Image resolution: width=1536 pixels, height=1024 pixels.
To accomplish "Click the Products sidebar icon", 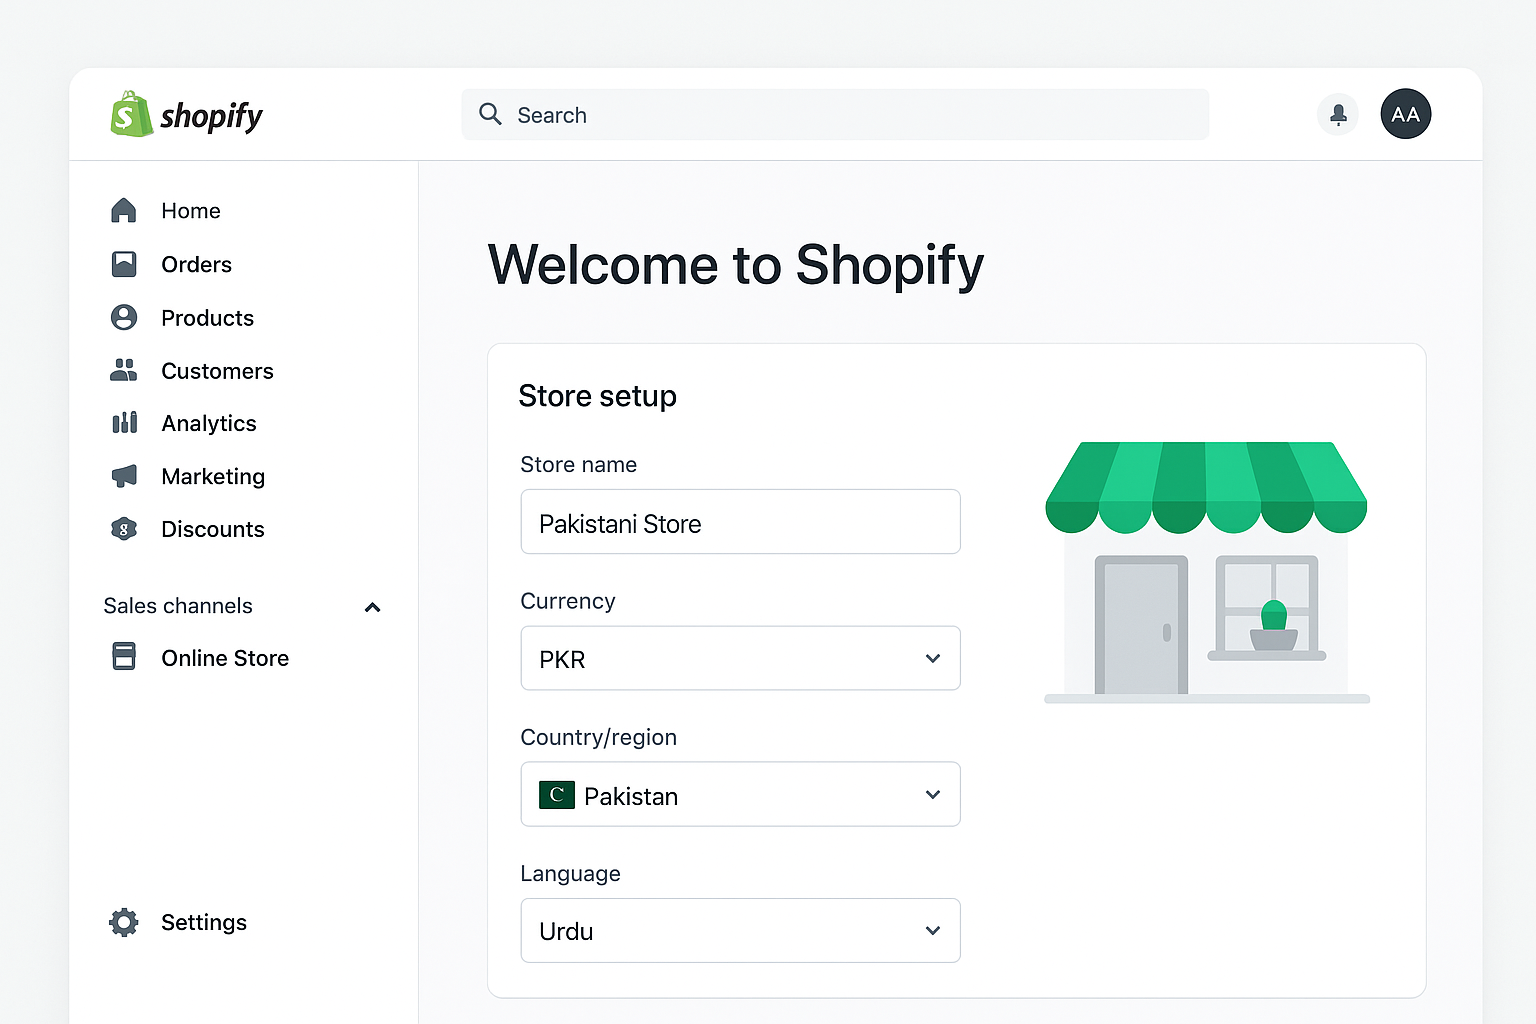I will [124, 317].
